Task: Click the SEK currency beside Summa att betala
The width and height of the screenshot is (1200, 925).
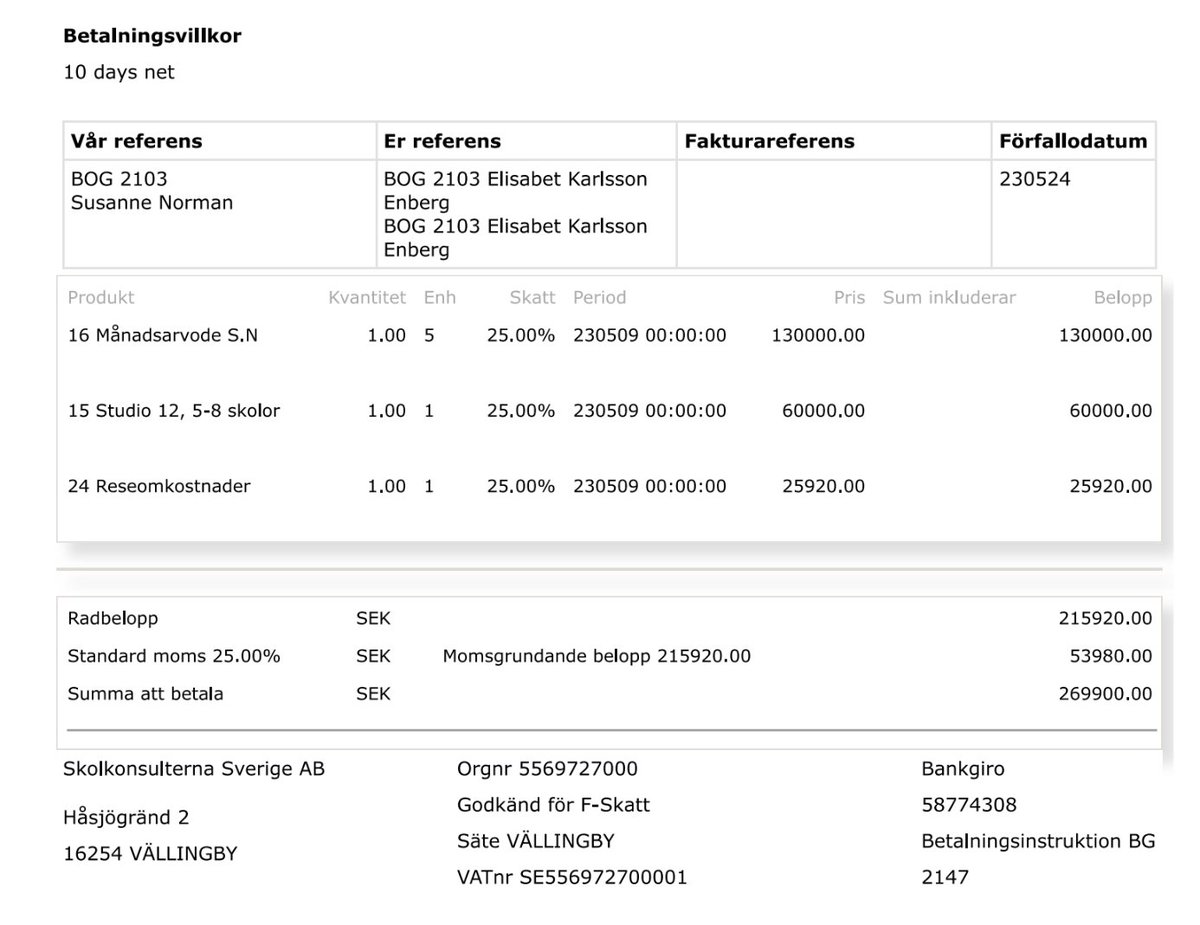Action: pos(373,694)
